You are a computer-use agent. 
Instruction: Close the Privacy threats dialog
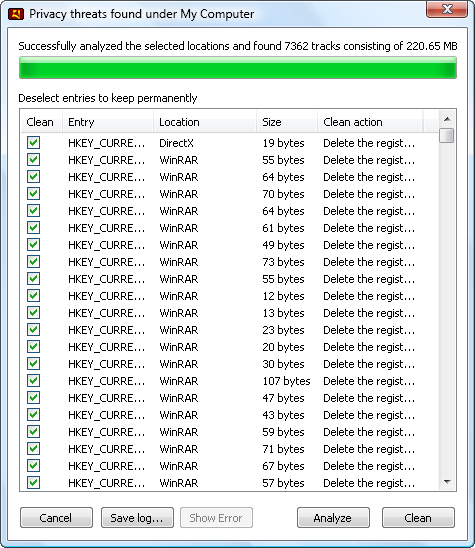pyautogui.click(x=447, y=9)
